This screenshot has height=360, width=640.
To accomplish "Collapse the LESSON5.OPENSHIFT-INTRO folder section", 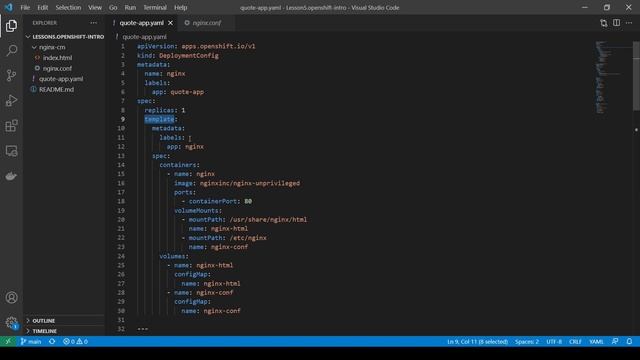I will coord(64,37).
